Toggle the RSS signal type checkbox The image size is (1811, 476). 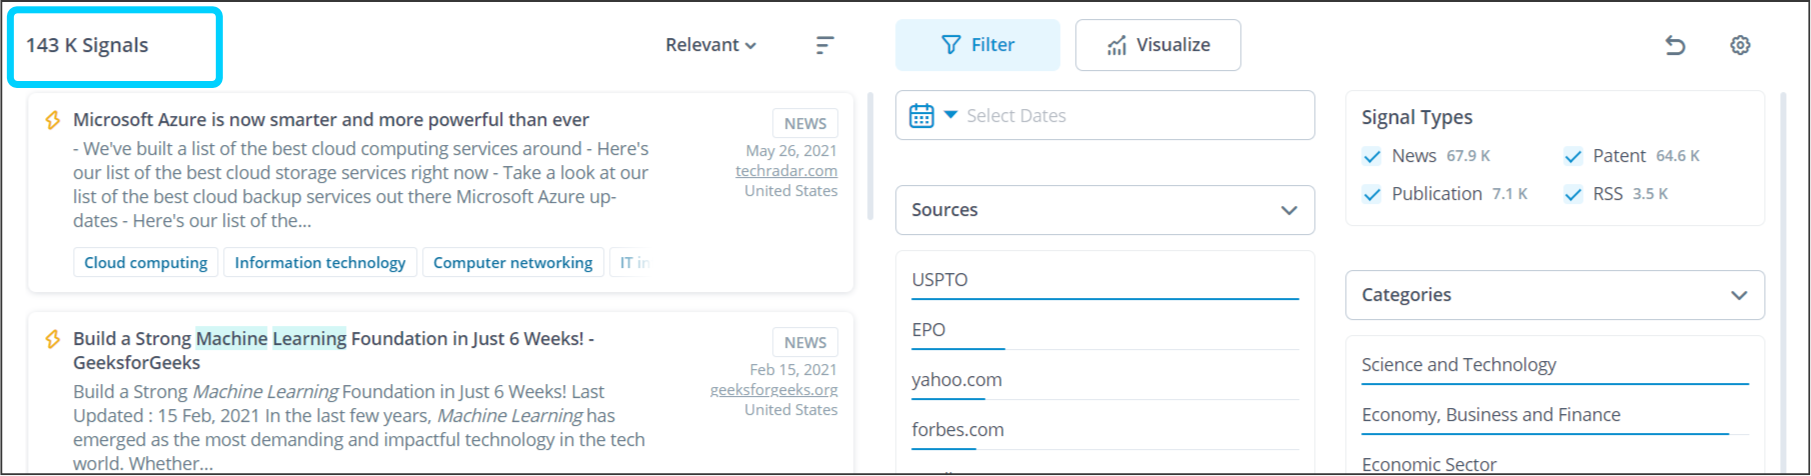pyautogui.click(x=1573, y=194)
